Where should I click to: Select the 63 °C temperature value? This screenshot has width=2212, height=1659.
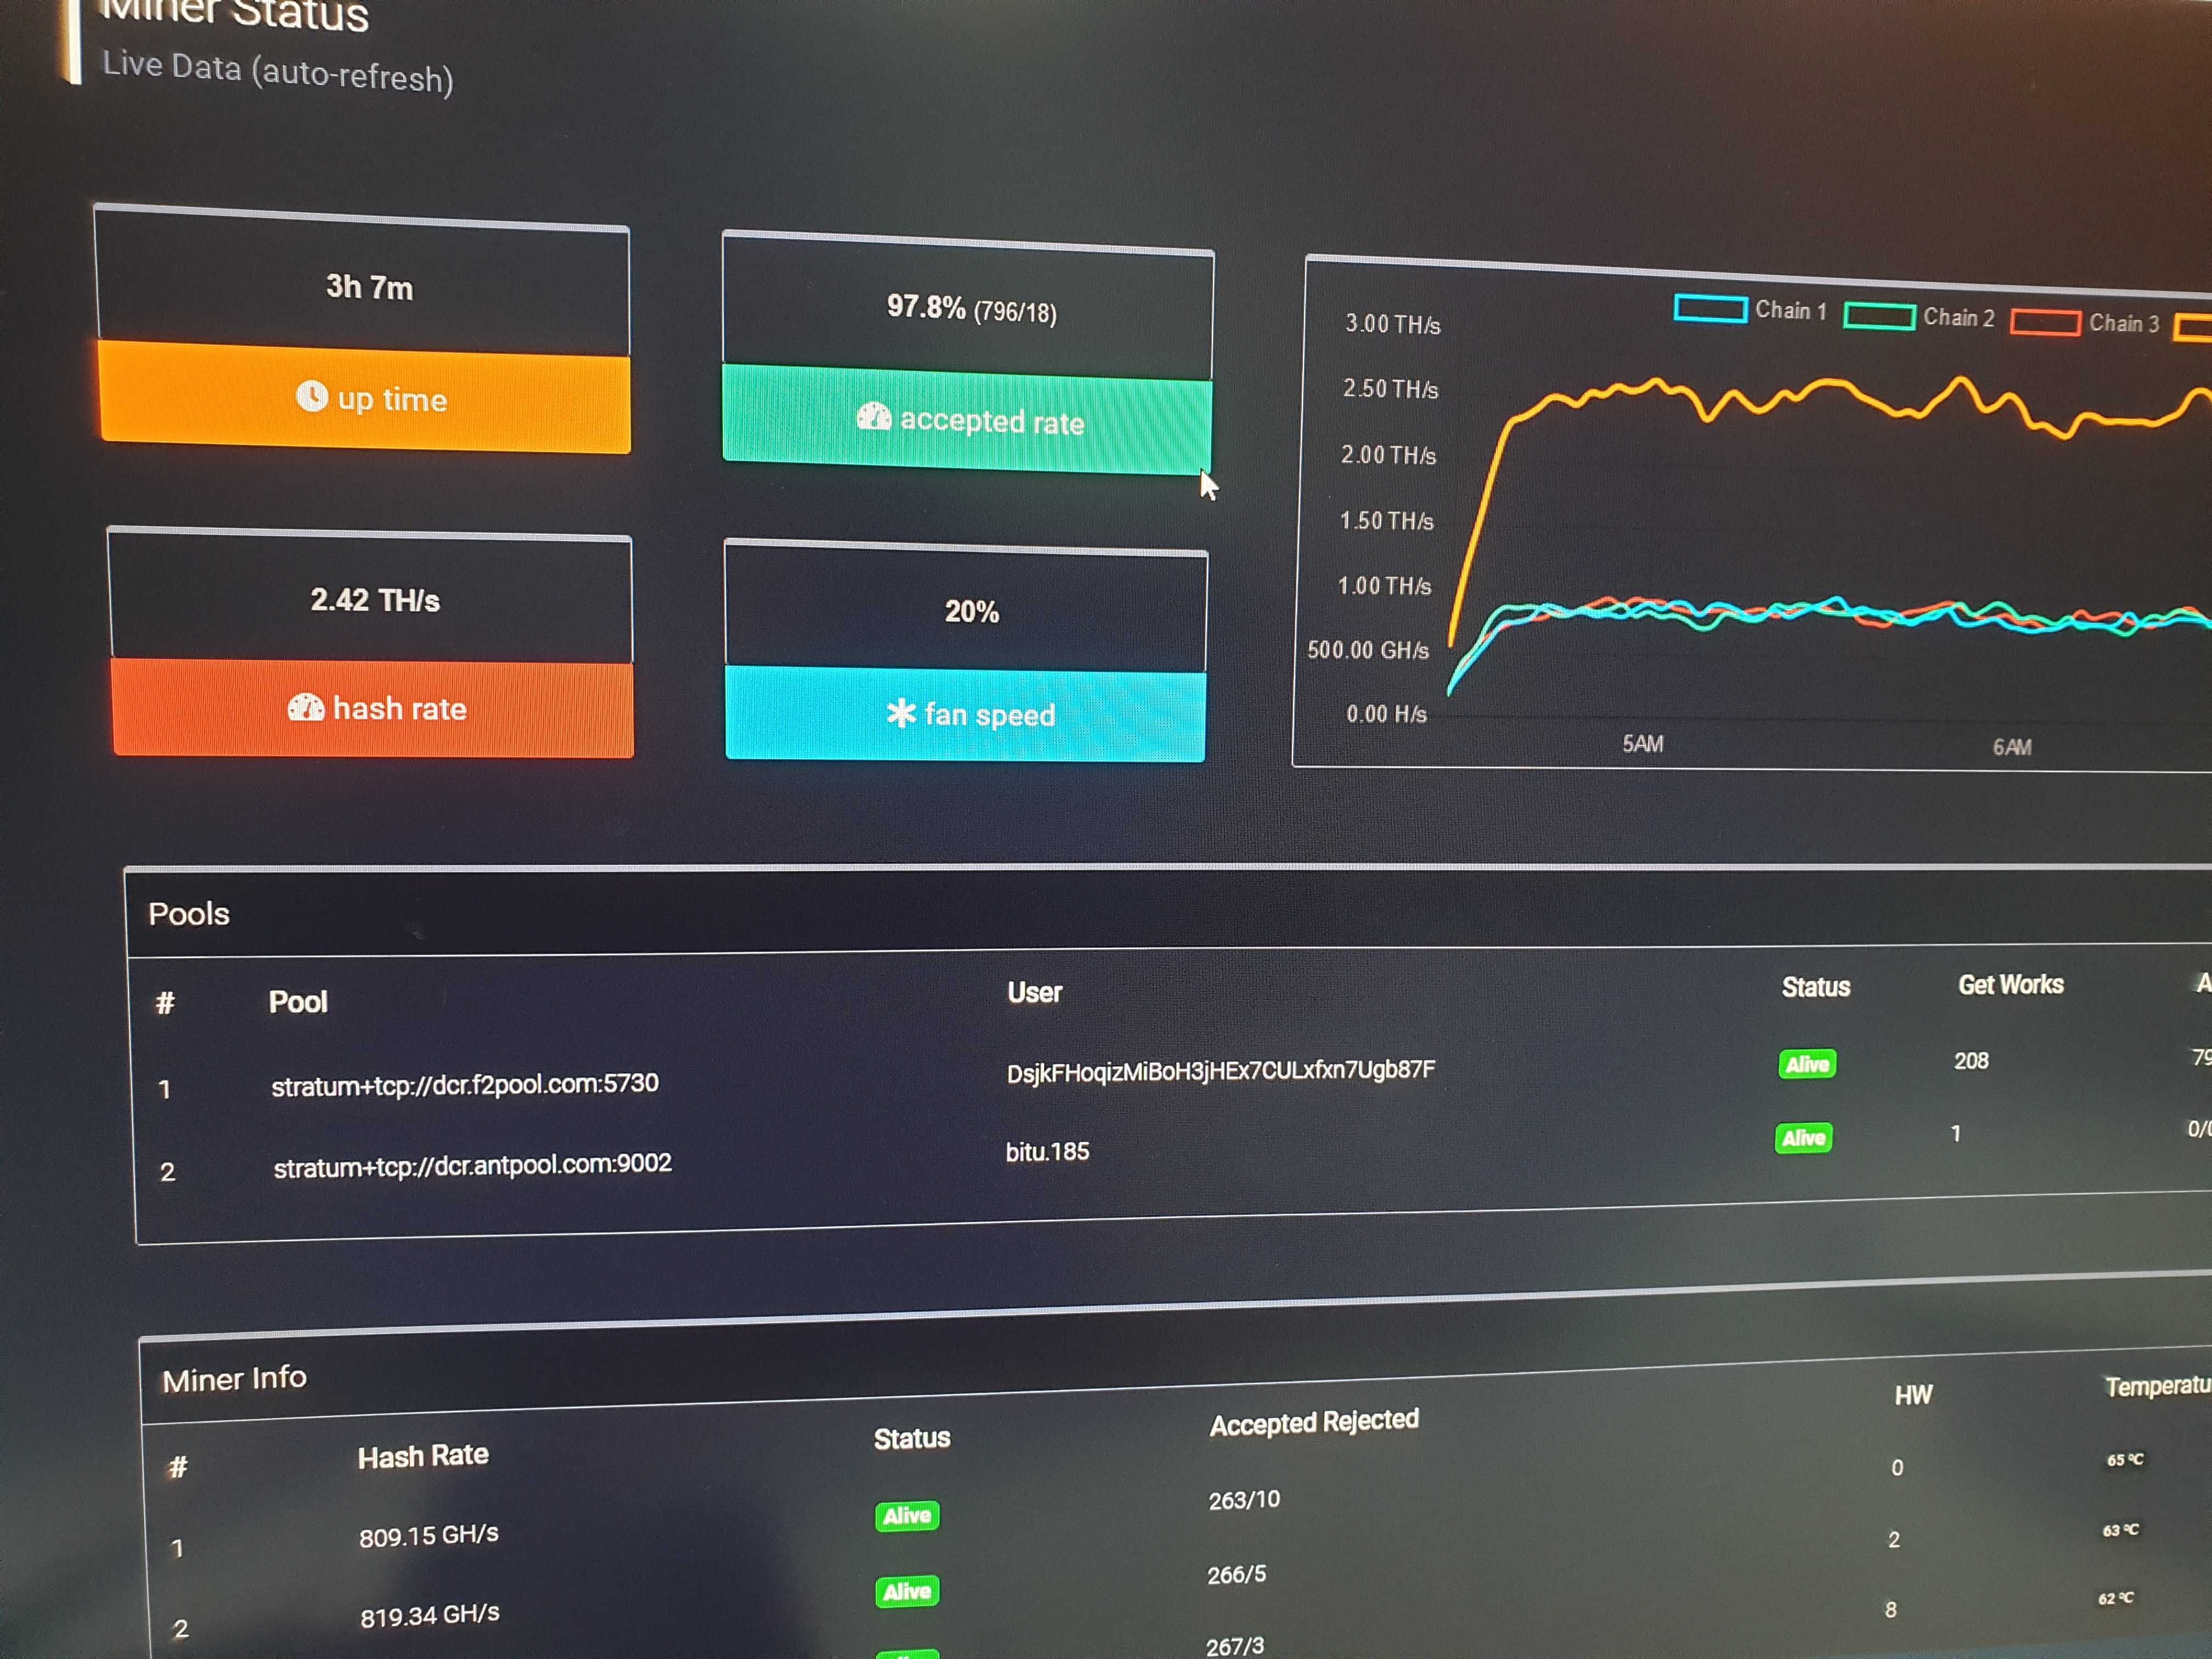click(x=2120, y=1530)
